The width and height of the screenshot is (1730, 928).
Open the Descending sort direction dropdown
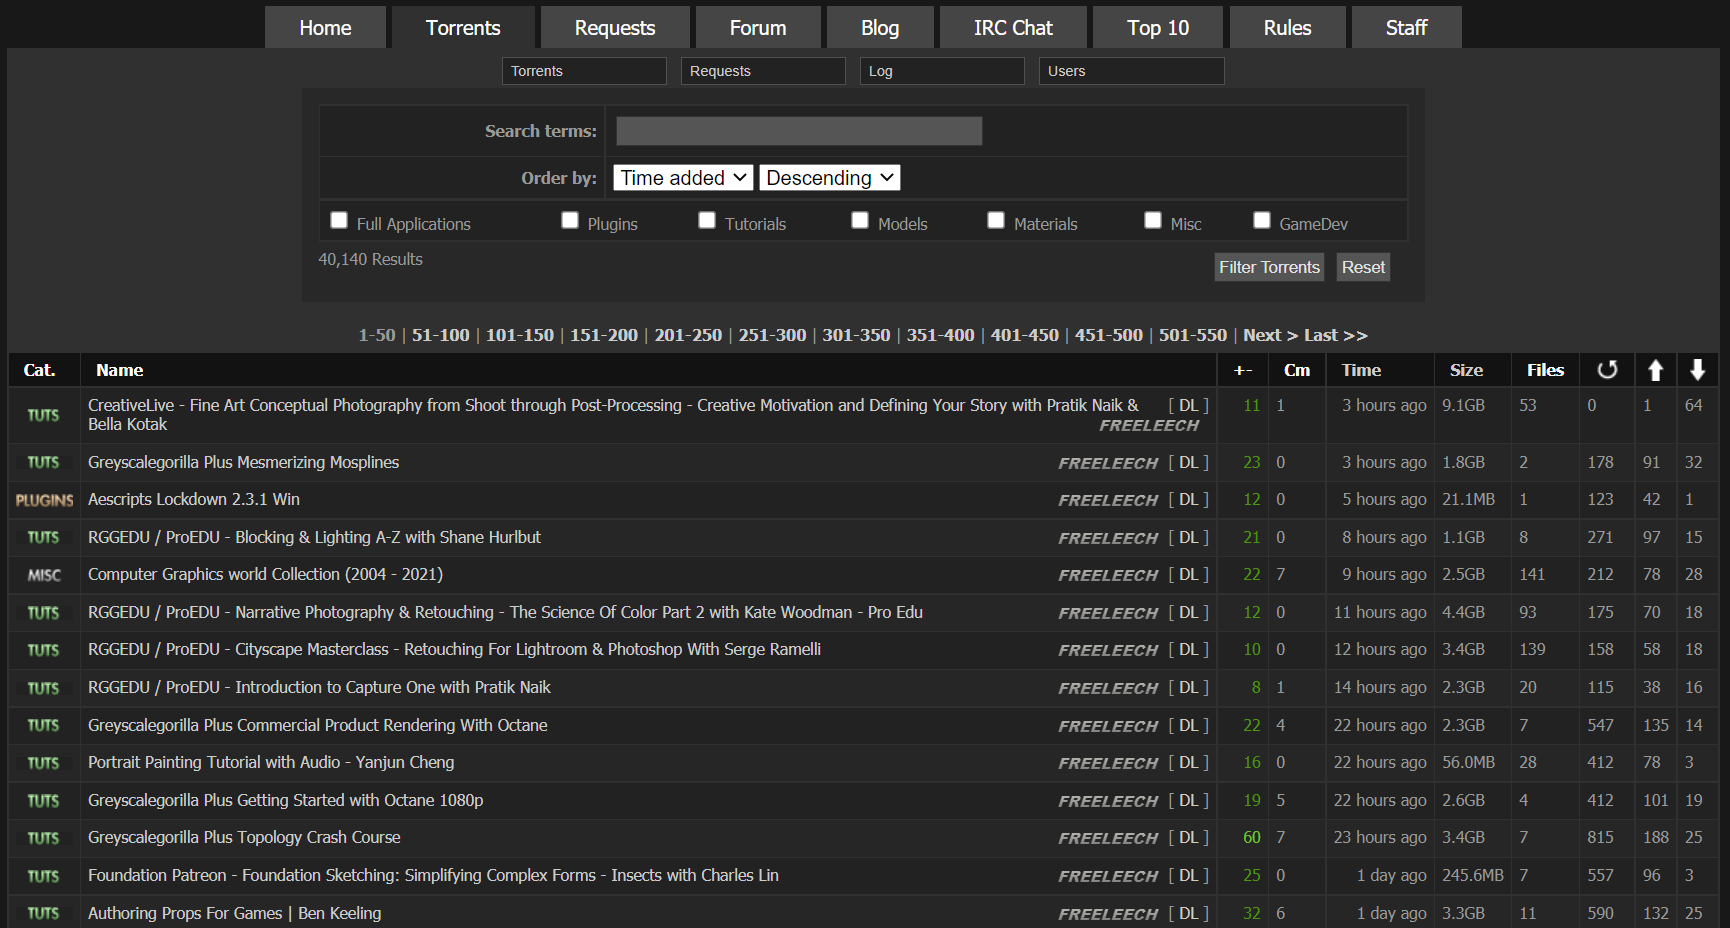(x=830, y=178)
